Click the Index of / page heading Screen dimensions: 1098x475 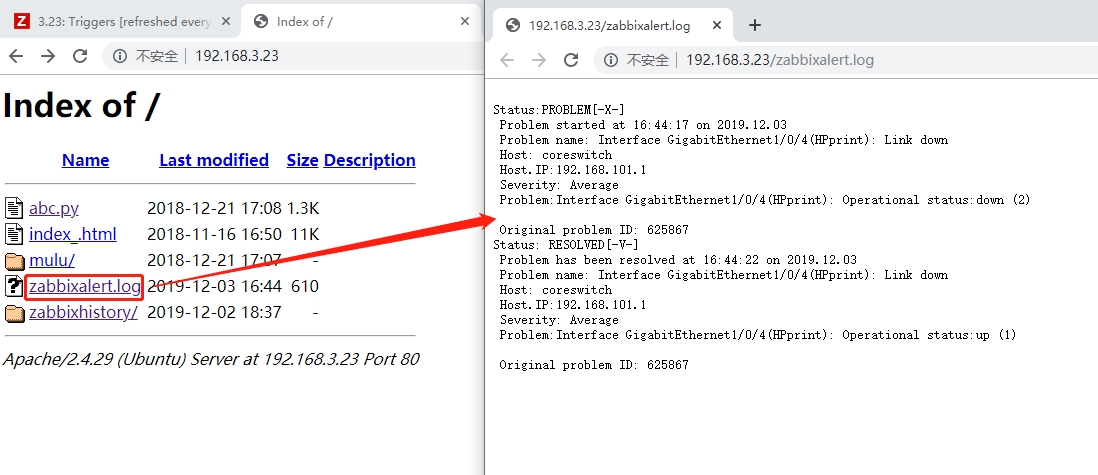[x=81, y=106]
